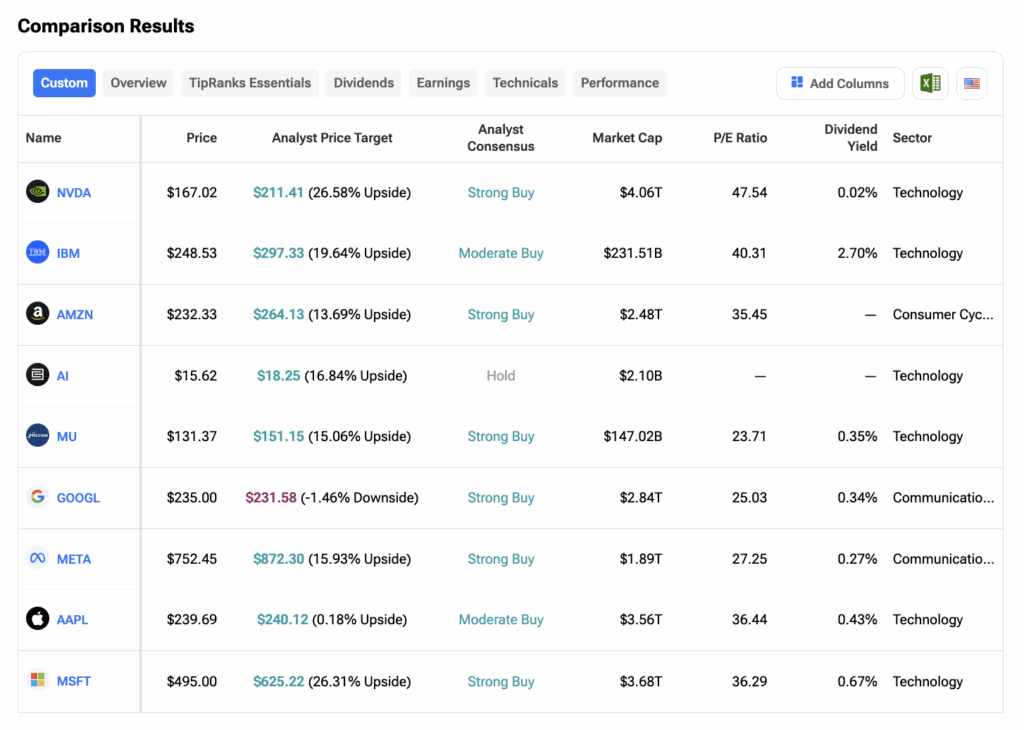This screenshot has width=1024, height=730.
Task: Click the Excel export icon
Action: (930, 84)
